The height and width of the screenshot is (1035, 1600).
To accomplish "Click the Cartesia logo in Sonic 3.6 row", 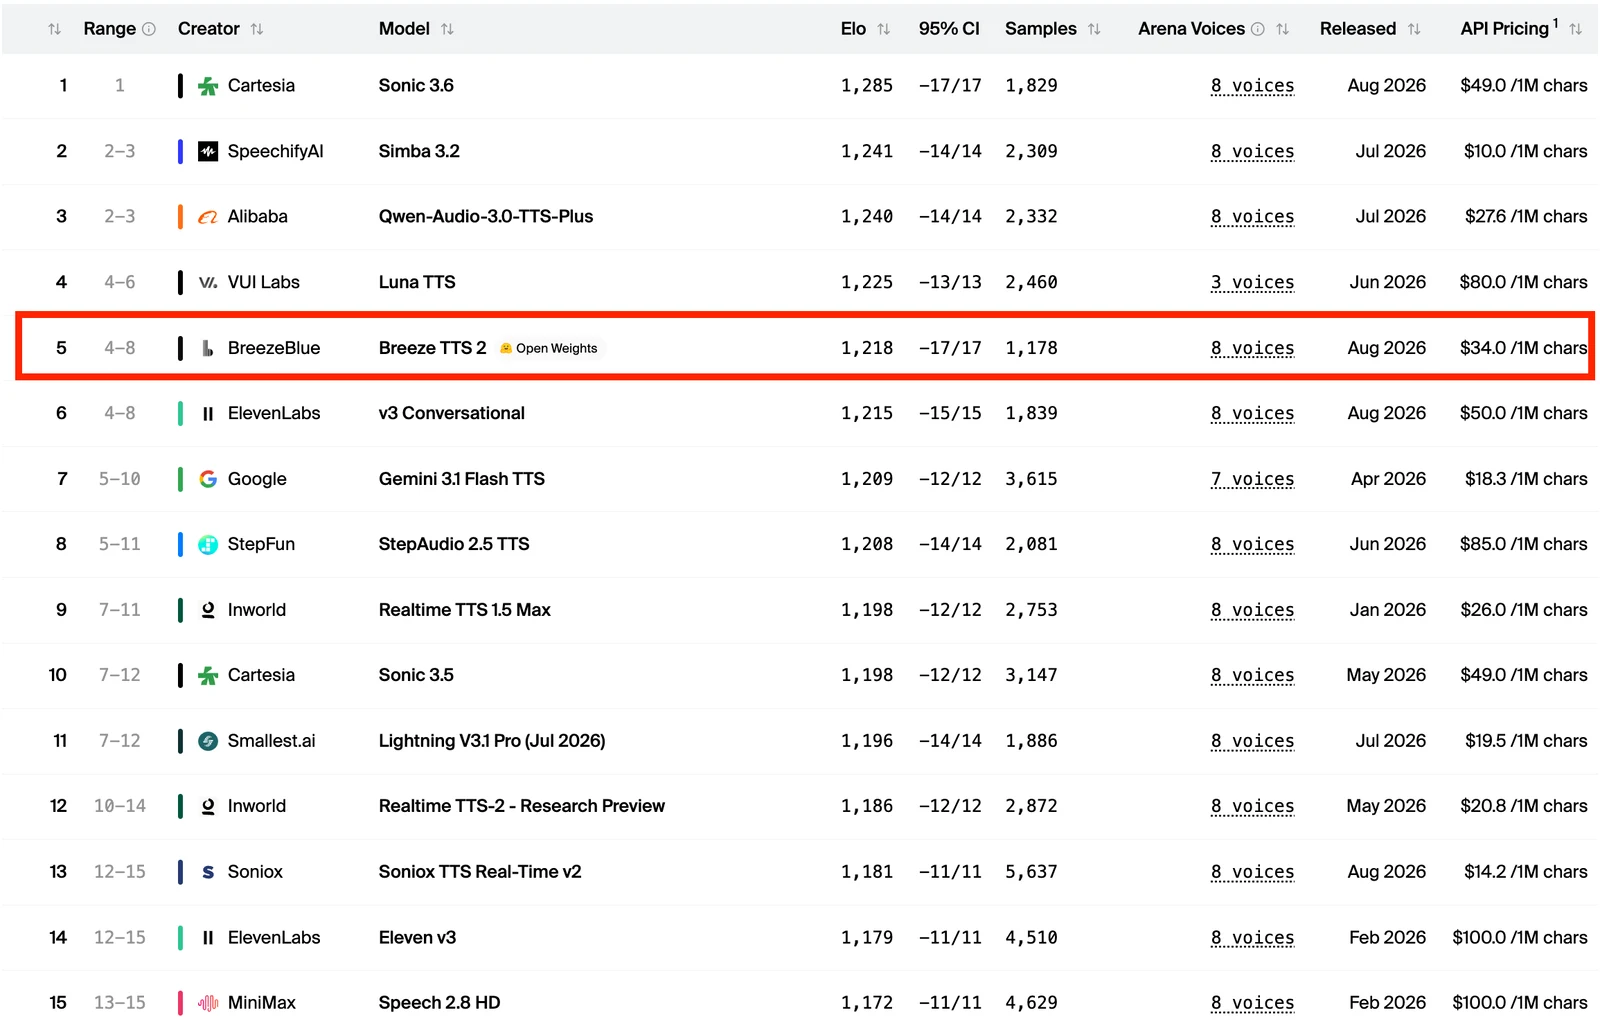I will 208,86.
